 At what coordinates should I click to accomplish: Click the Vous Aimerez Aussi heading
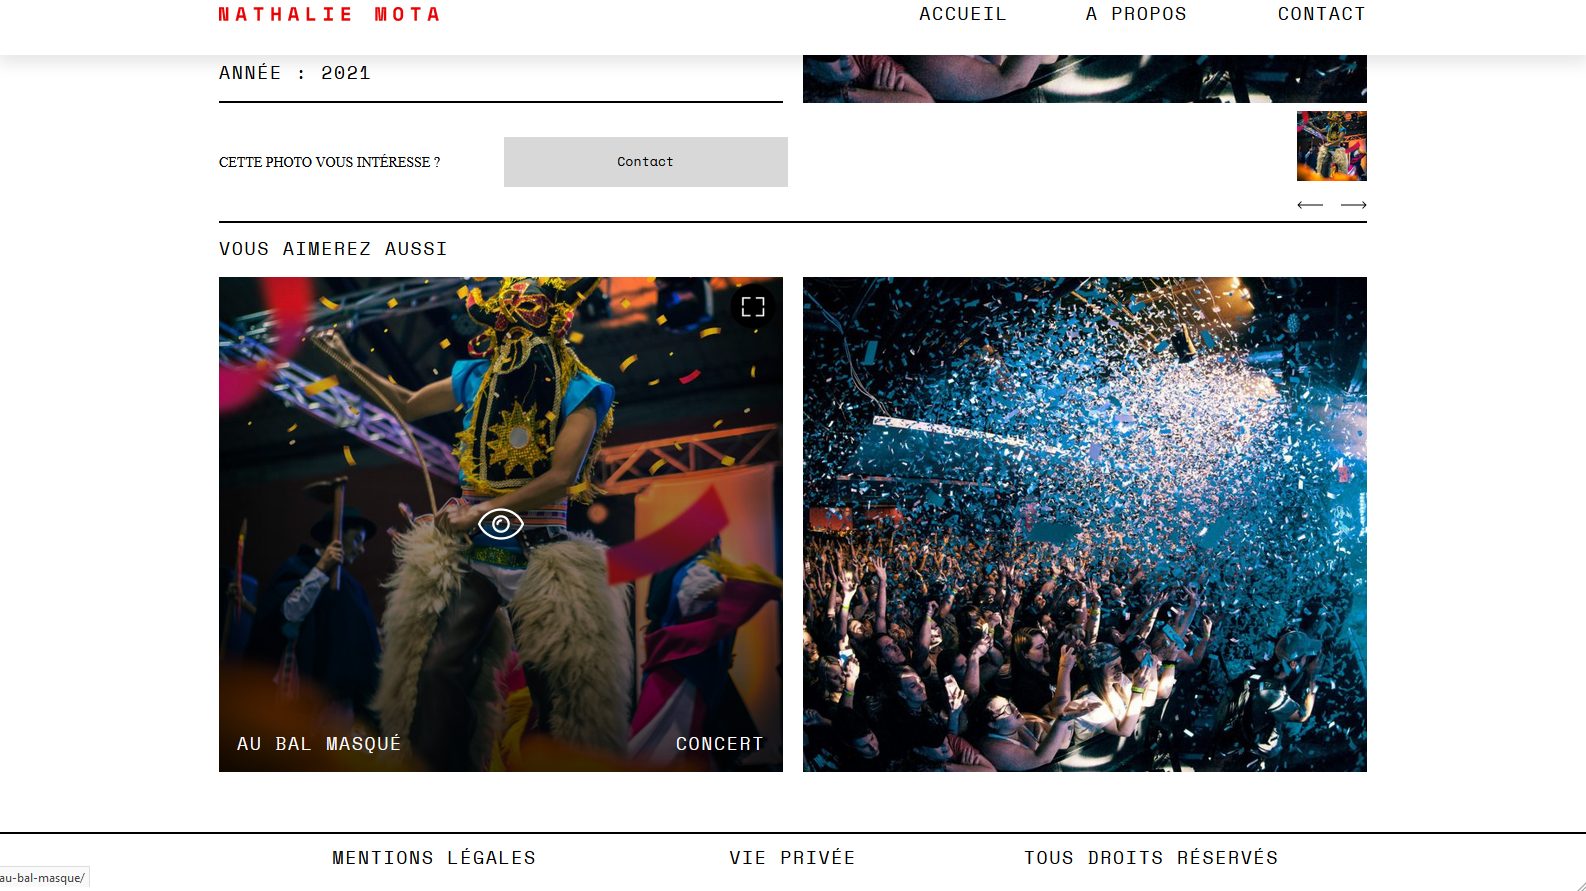tap(333, 249)
